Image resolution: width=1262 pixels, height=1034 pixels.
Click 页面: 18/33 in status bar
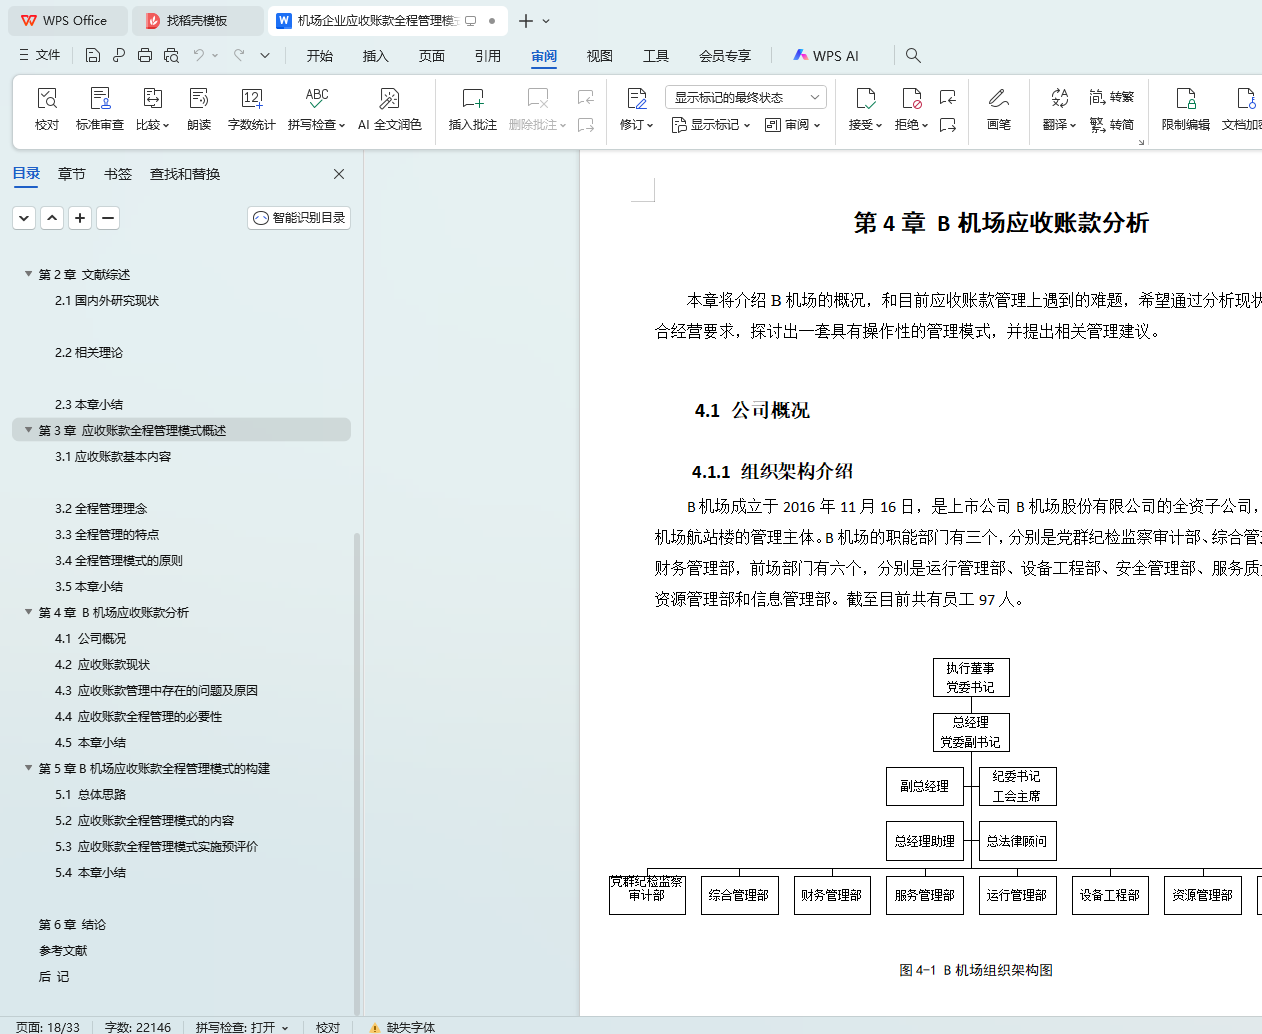48,1027
